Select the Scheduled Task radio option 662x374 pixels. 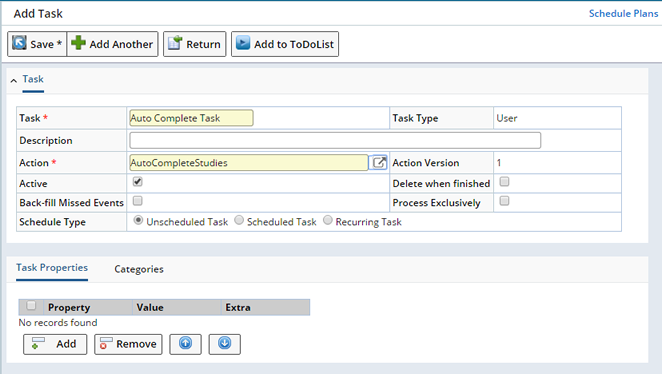[239, 220]
